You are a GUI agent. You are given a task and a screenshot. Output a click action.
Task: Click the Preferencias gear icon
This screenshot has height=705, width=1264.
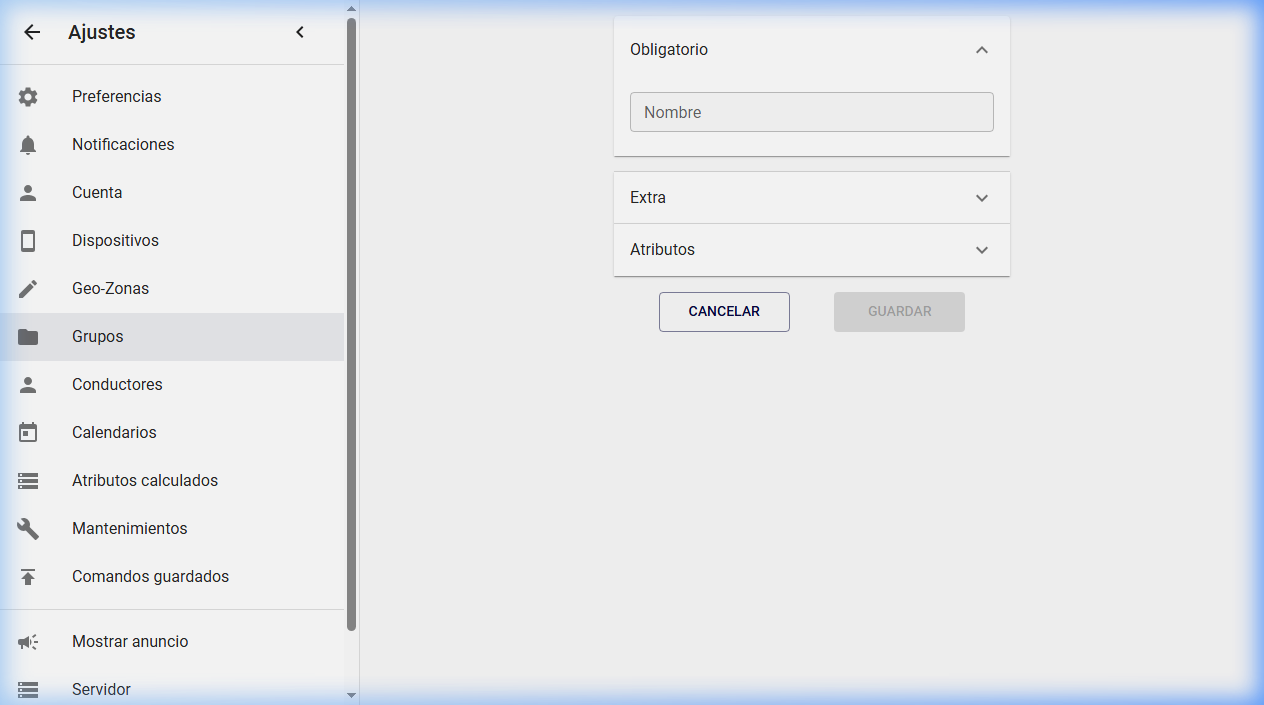pos(28,97)
